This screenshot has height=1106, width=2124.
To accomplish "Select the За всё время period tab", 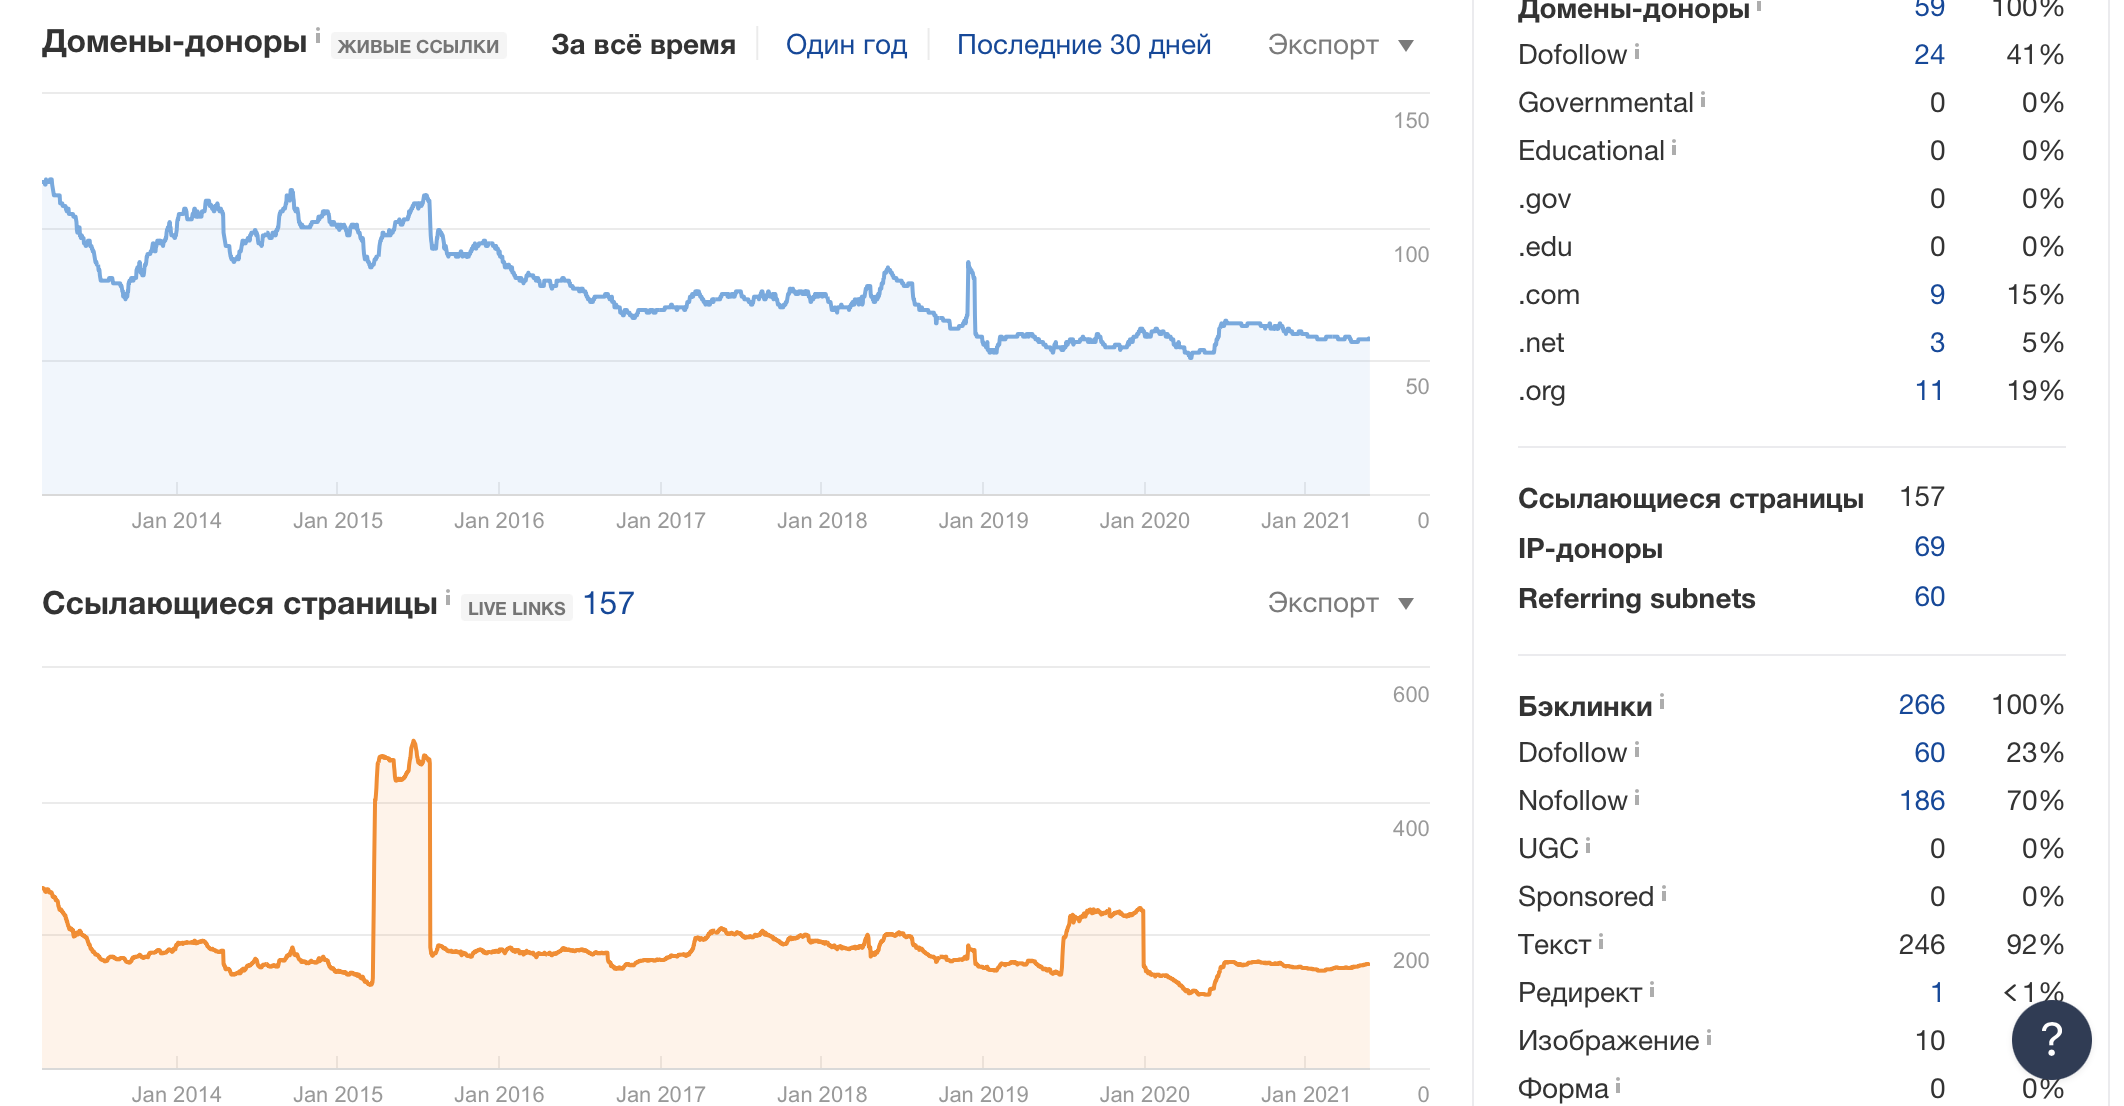I will (x=643, y=45).
